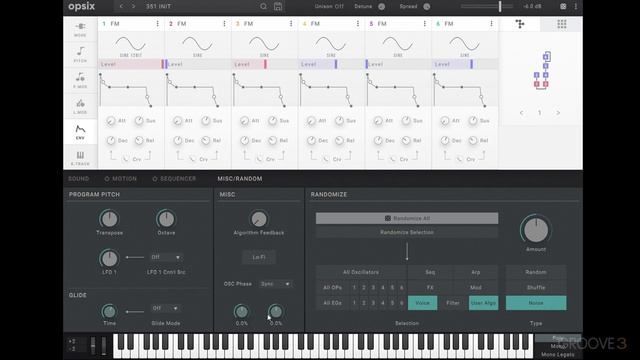Click operator 6 Rel knob
Screen dimensions: 640x360
coord(473,140)
